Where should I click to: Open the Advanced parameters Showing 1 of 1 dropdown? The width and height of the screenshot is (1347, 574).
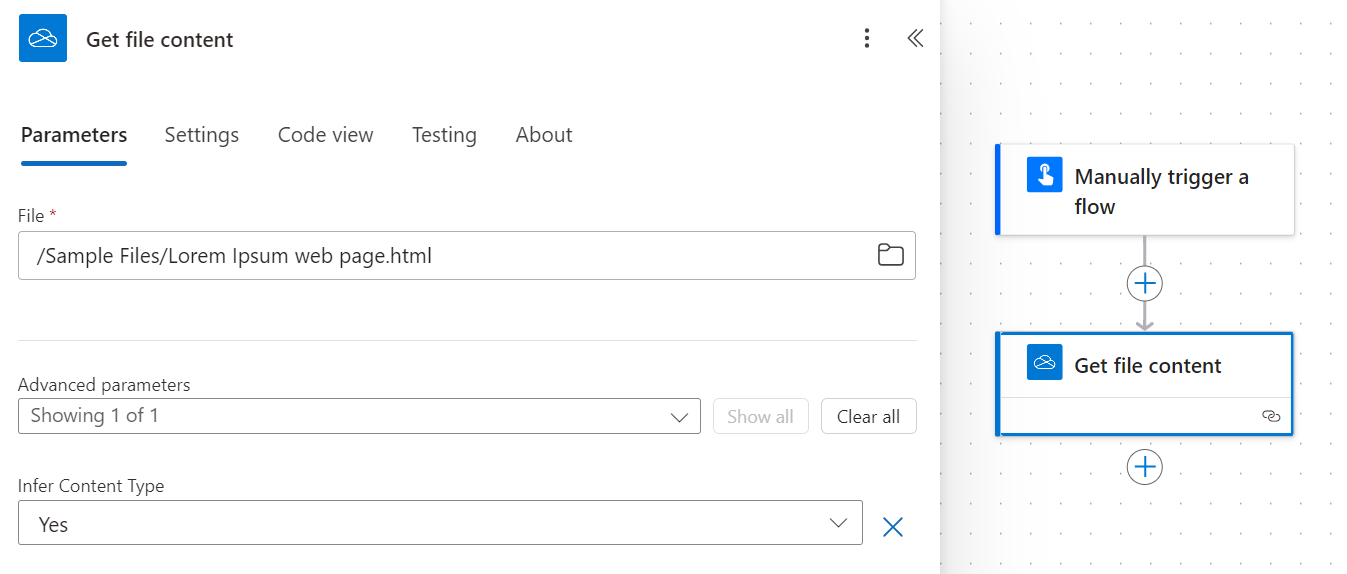359,416
